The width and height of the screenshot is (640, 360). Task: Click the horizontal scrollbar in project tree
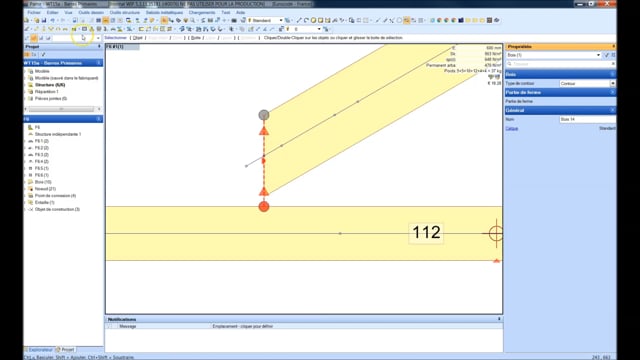(x=61, y=109)
